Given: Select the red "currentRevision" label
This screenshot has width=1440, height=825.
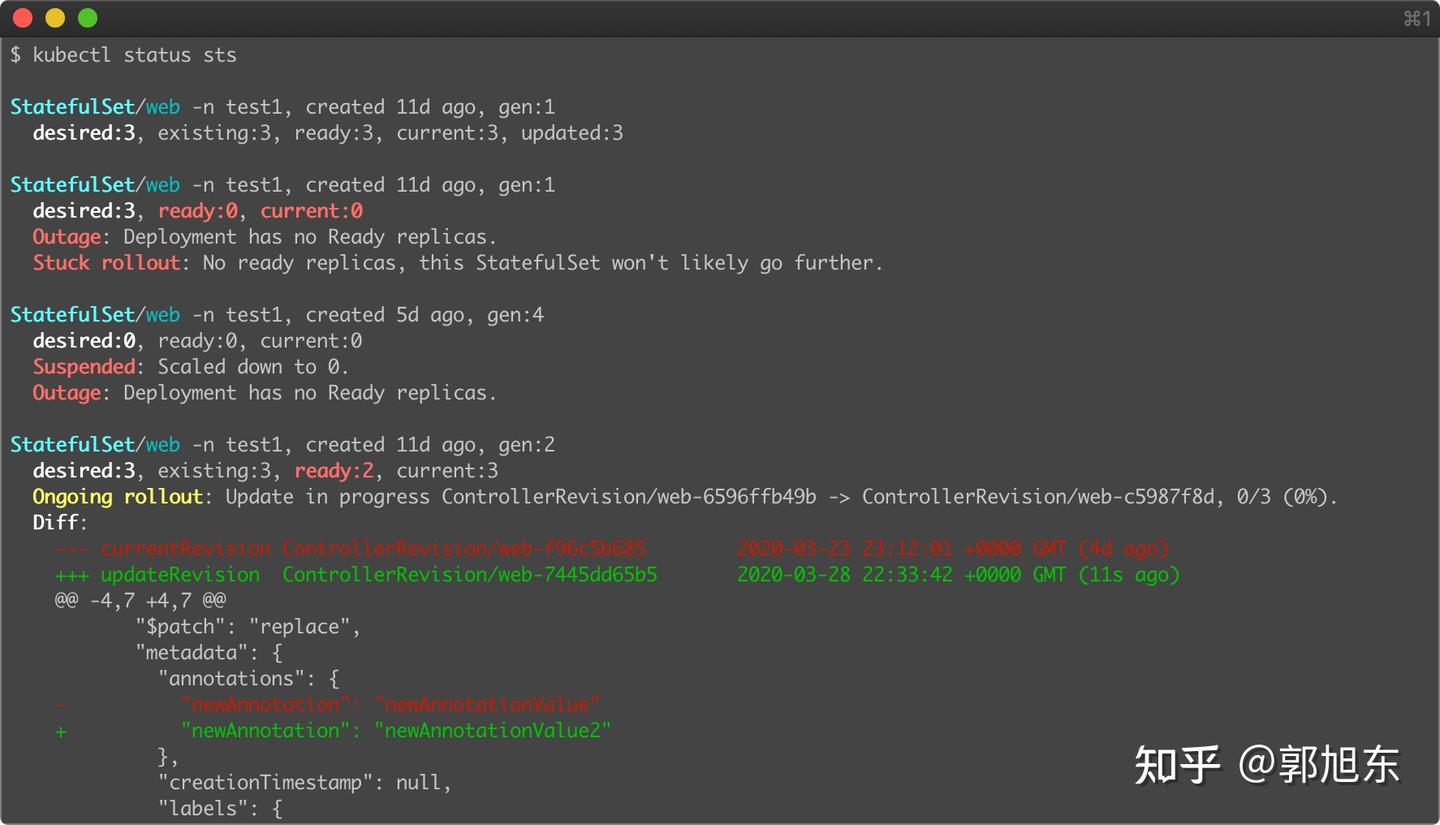Looking at the screenshot, I should tap(186, 549).
